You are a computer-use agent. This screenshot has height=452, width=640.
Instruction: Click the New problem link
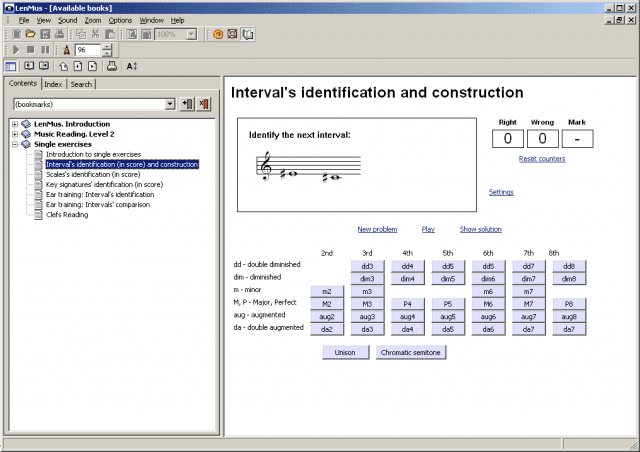pos(377,229)
